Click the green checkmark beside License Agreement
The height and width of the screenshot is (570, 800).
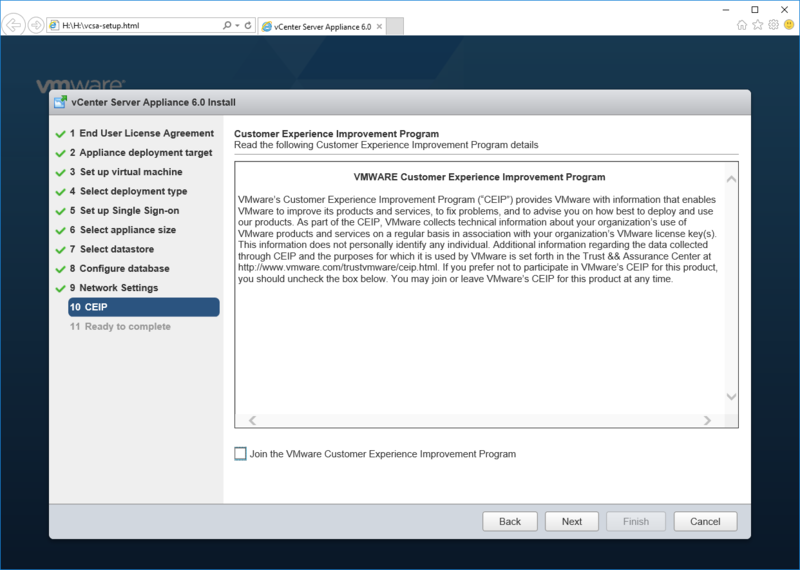pos(60,134)
